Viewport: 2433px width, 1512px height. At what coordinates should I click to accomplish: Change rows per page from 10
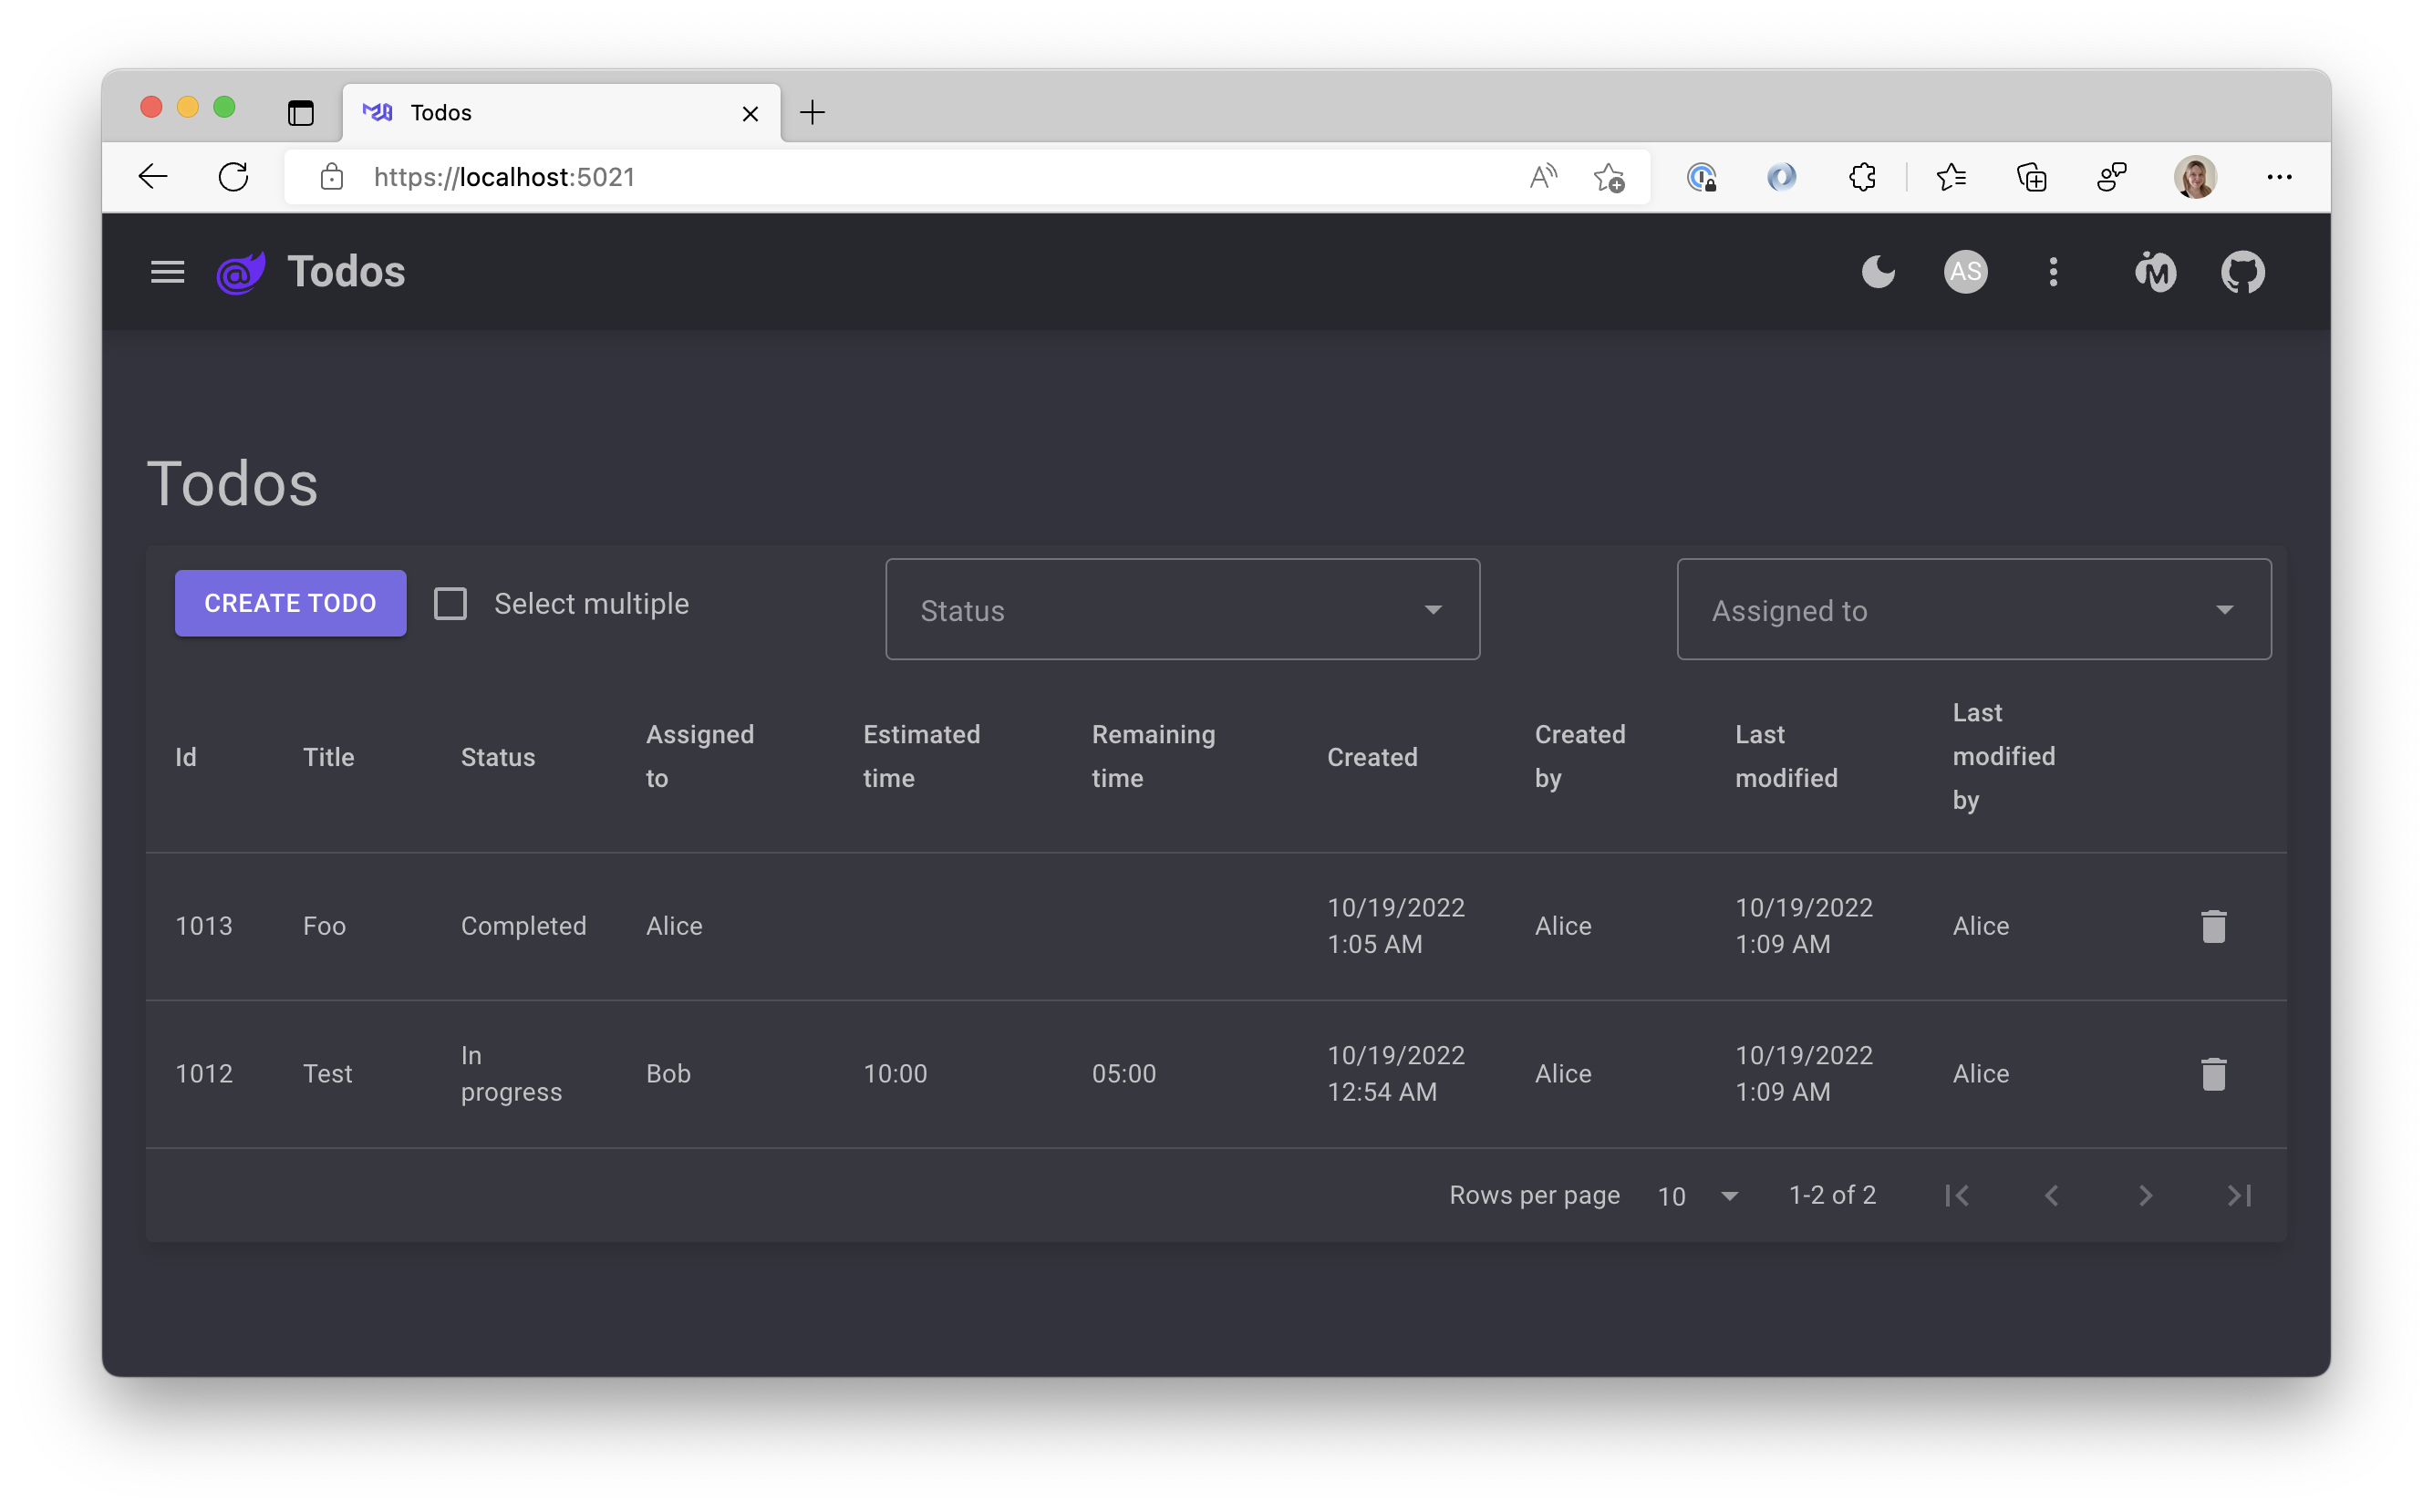1697,1196
